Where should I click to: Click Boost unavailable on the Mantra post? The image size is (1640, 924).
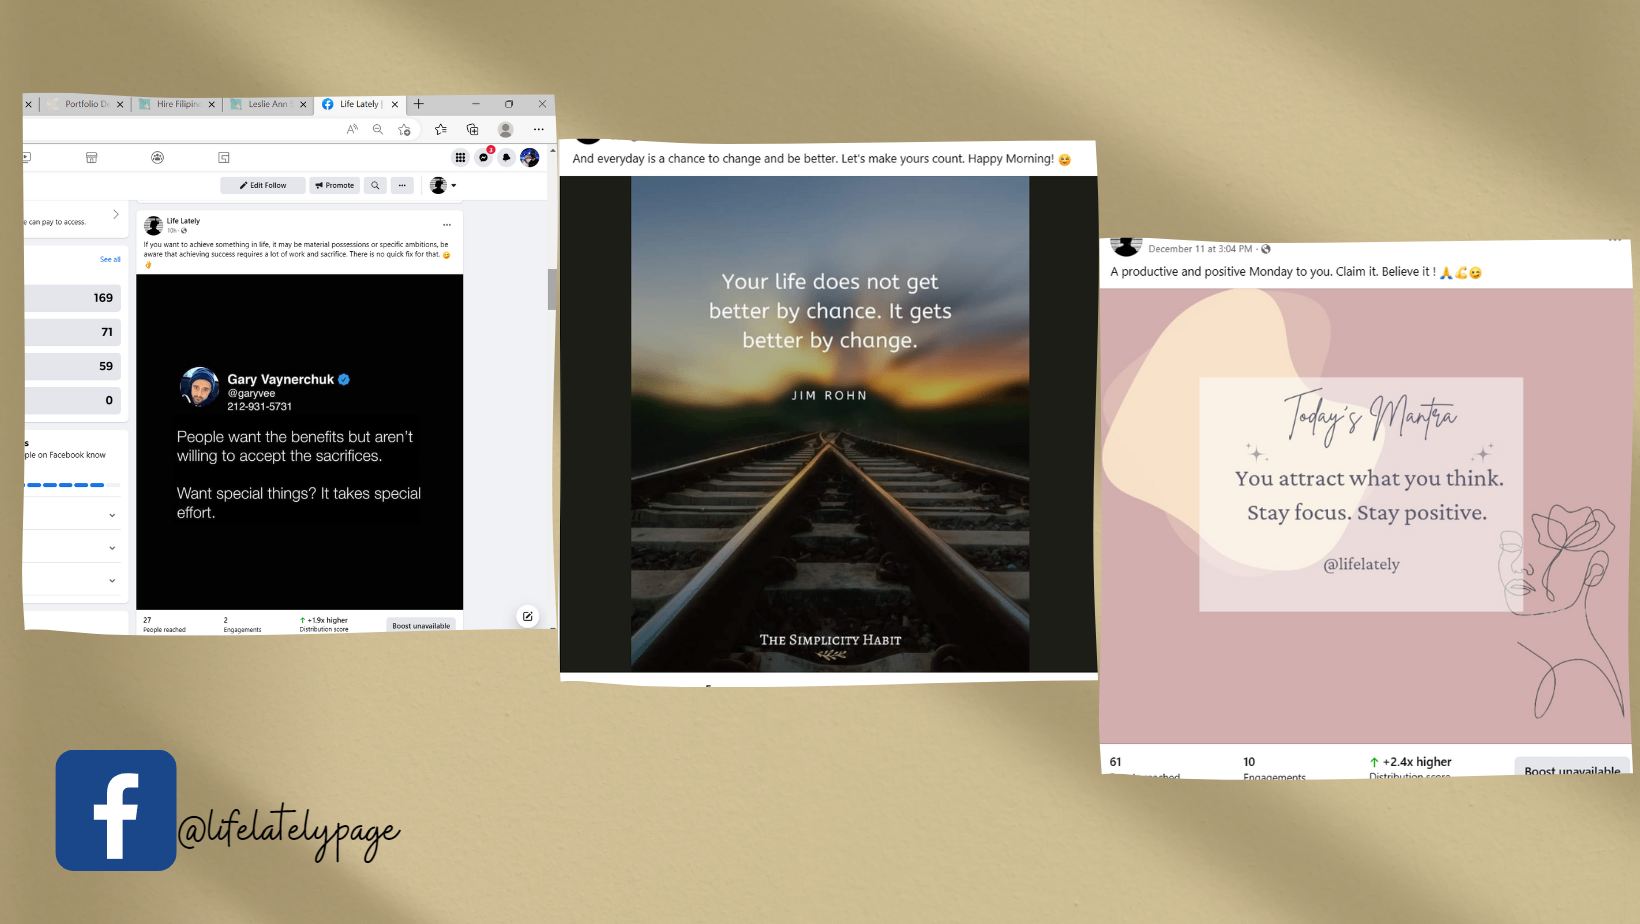tap(1572, 769)
